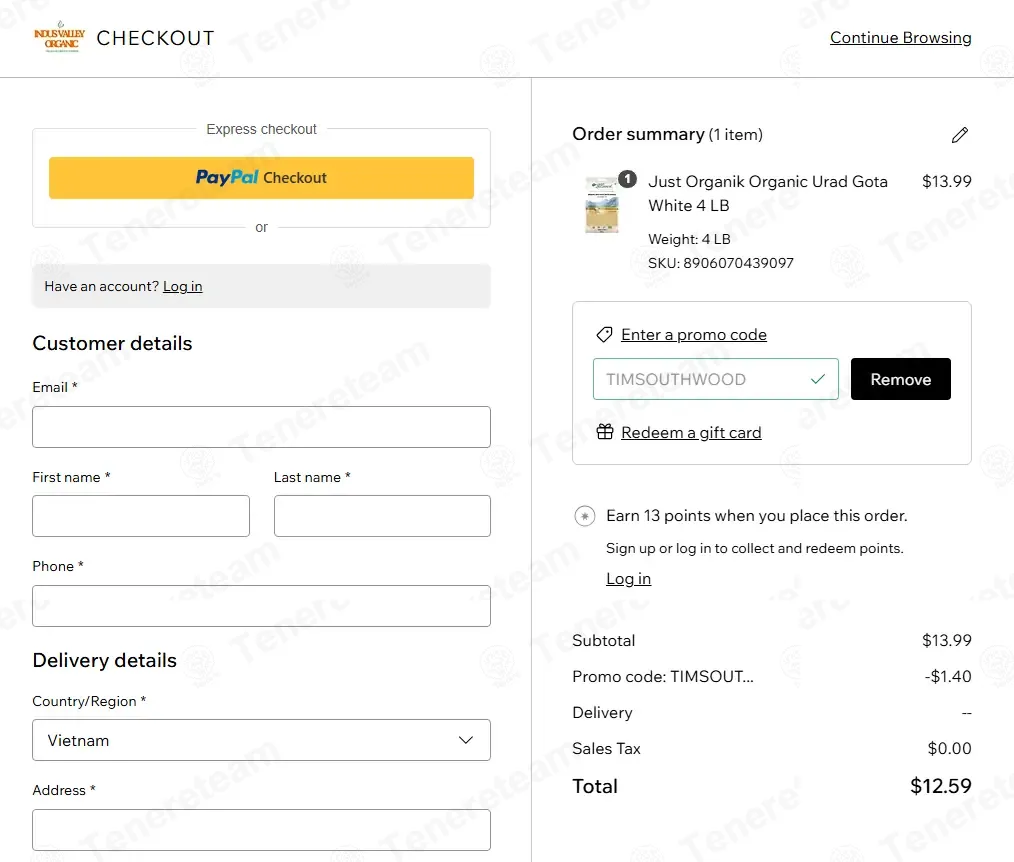1014x862 pixels.
Task: Click the Earn 13 points message
Action: click(757, 515)
